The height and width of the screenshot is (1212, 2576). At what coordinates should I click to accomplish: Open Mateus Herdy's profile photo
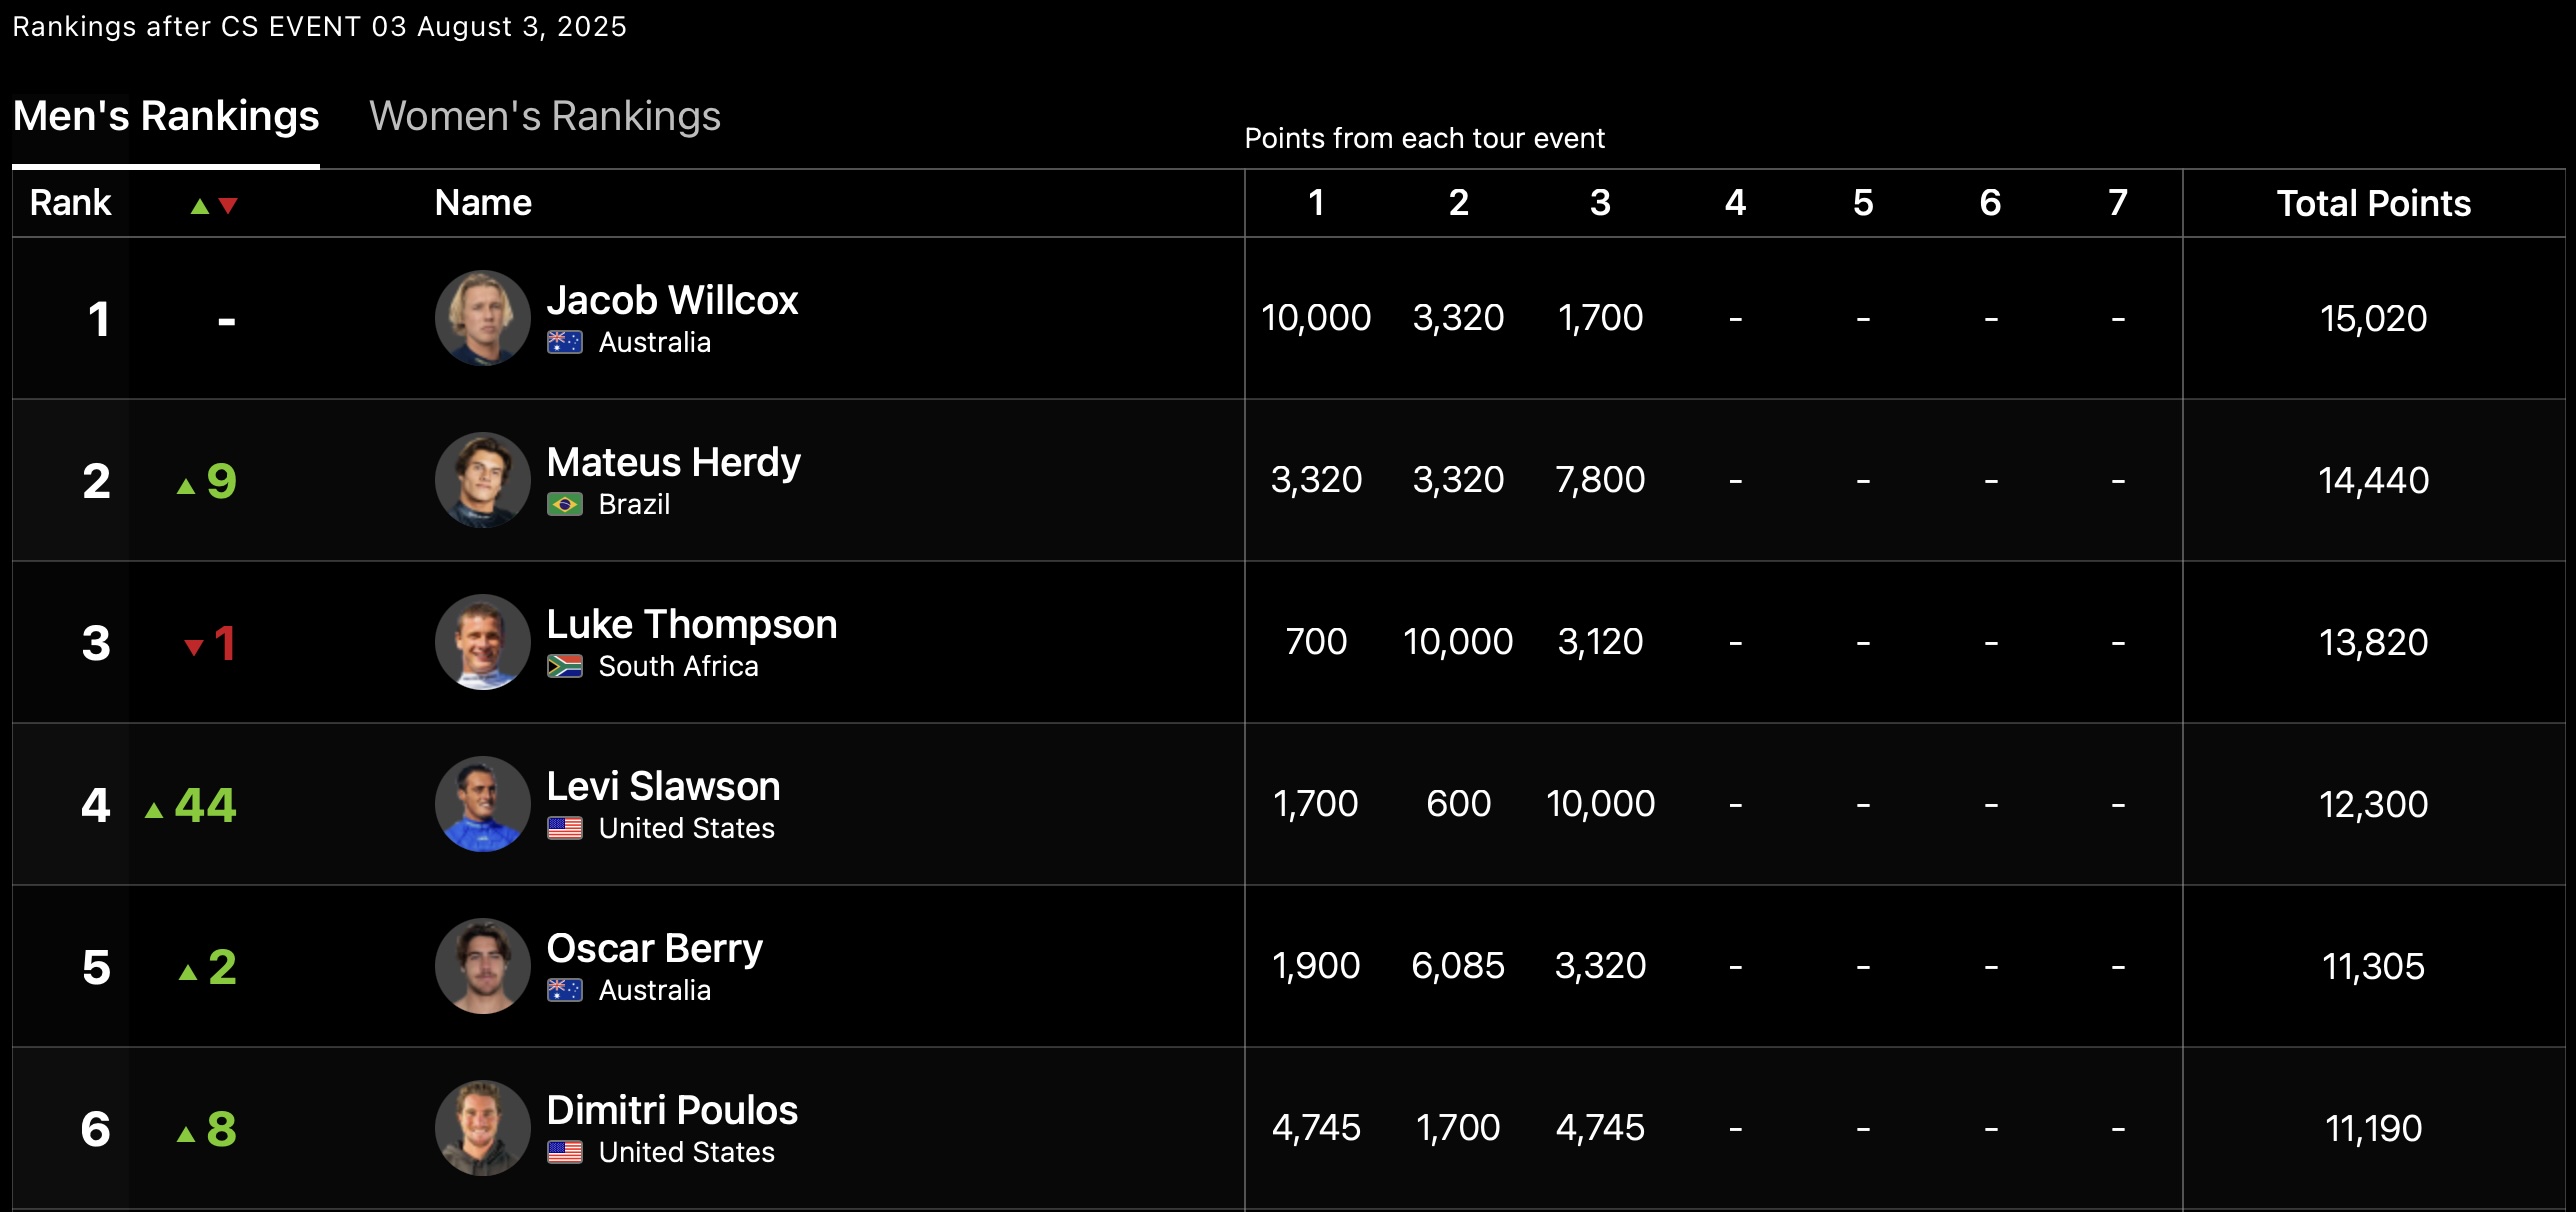(x=483, y=480)
